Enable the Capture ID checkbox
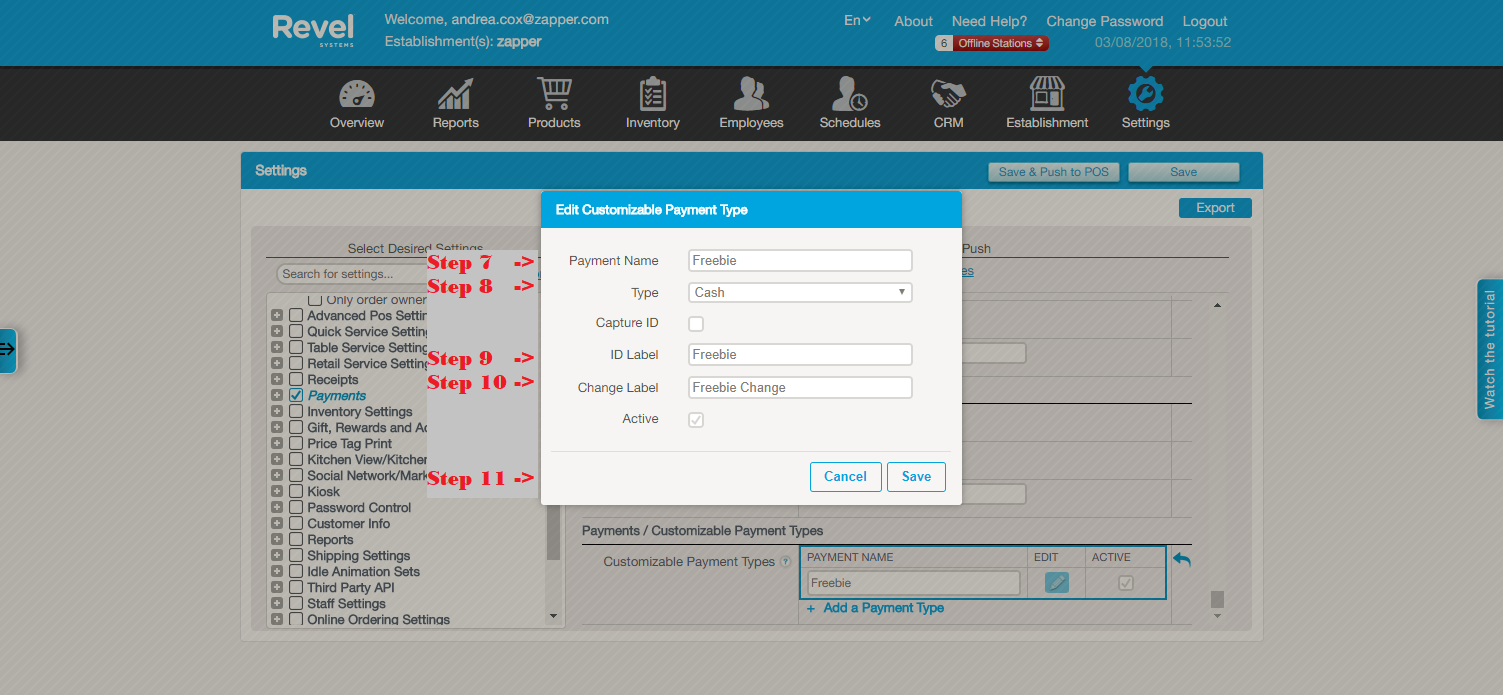 coord(696,324)
